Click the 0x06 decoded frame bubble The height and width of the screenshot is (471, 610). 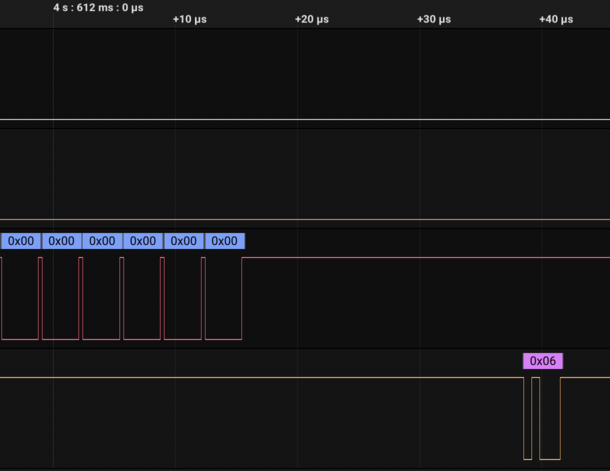(543, 361)
